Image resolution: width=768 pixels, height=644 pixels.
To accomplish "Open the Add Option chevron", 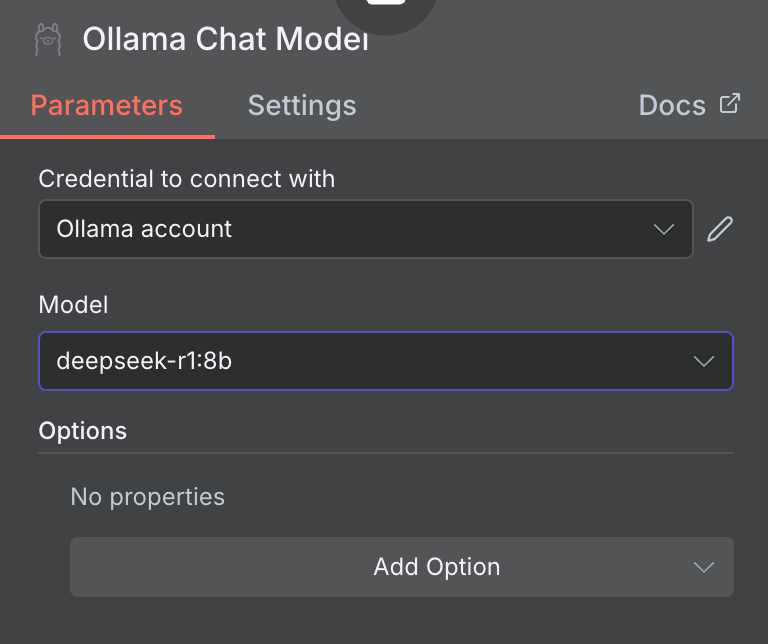I will [704, 567].
